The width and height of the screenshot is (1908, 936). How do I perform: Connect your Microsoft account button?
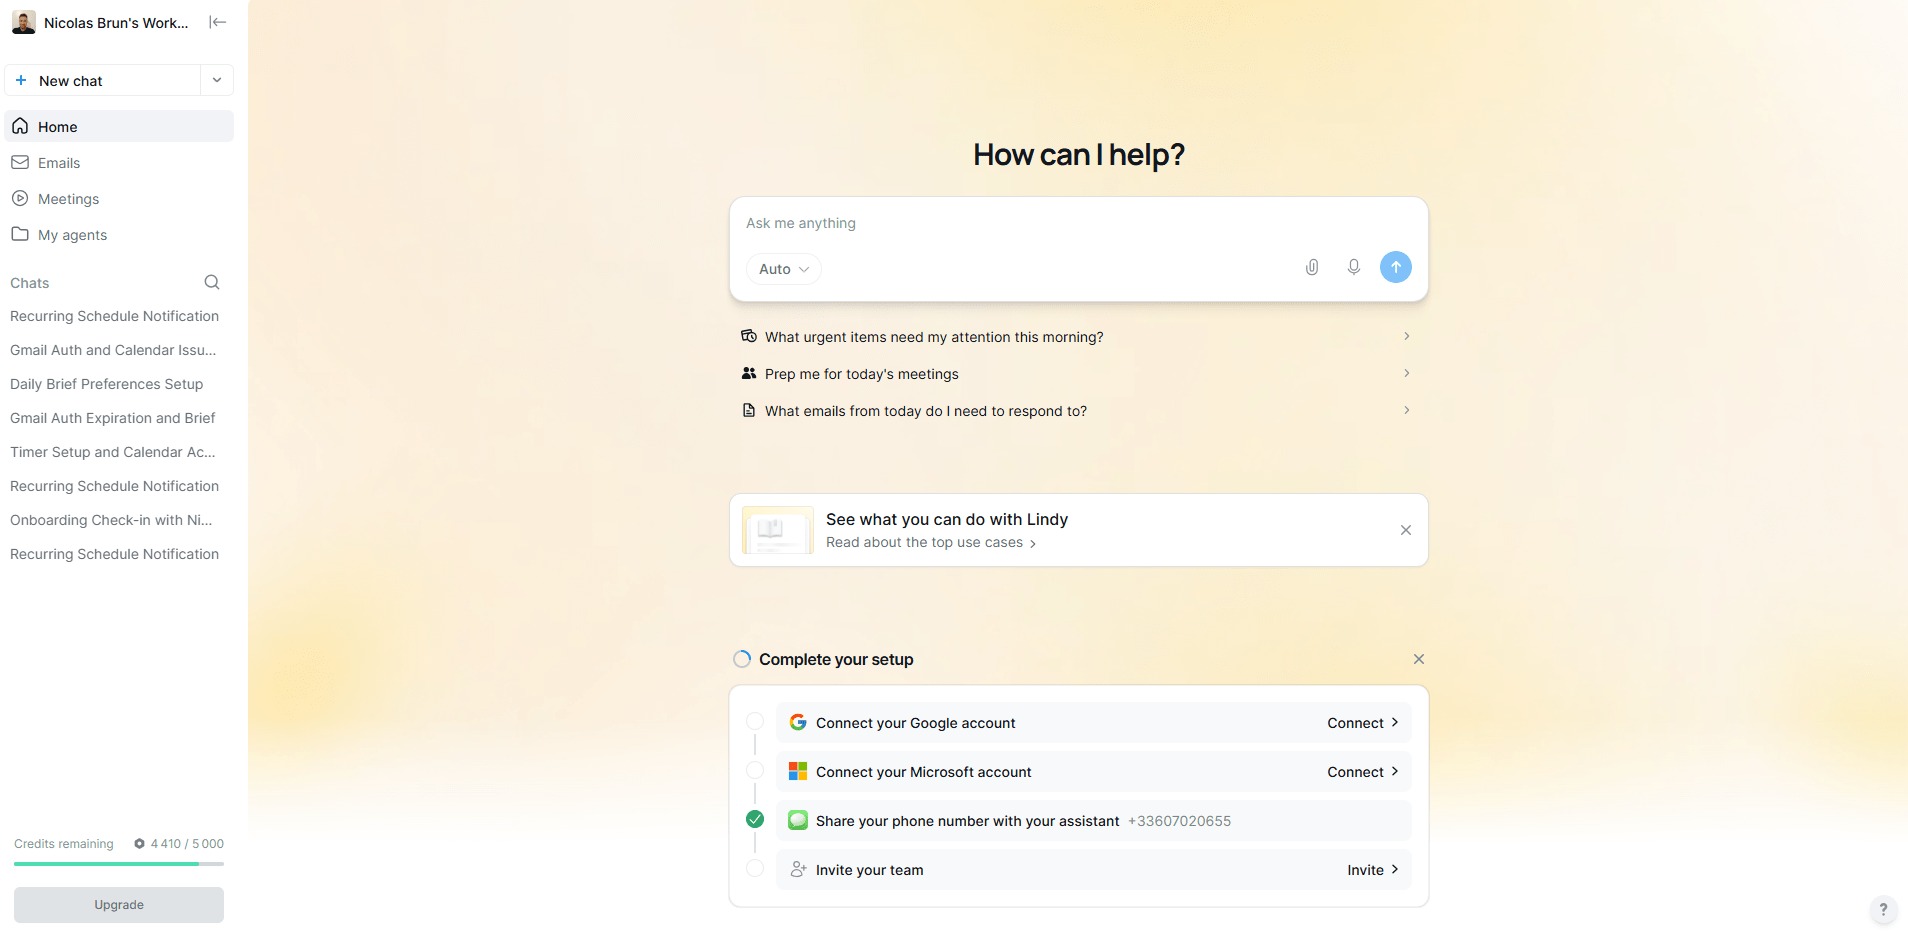coord(1363,772)
